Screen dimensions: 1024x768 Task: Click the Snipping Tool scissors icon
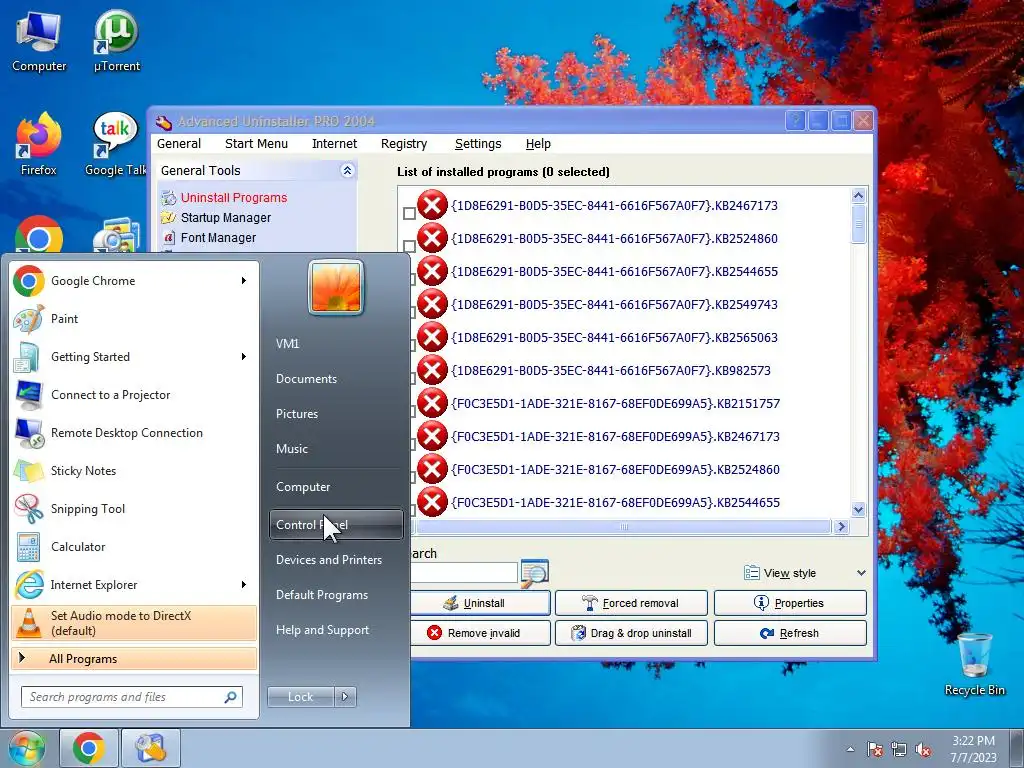[29, 509]
